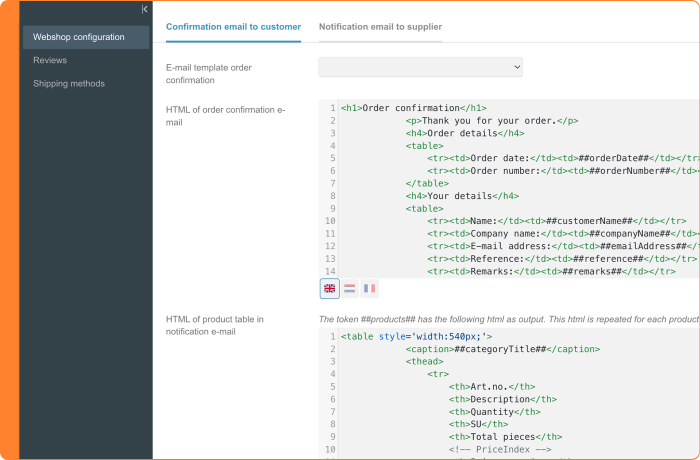Click the Quantity header line
The image size is (700, 460).
click(x=495, y=412)
